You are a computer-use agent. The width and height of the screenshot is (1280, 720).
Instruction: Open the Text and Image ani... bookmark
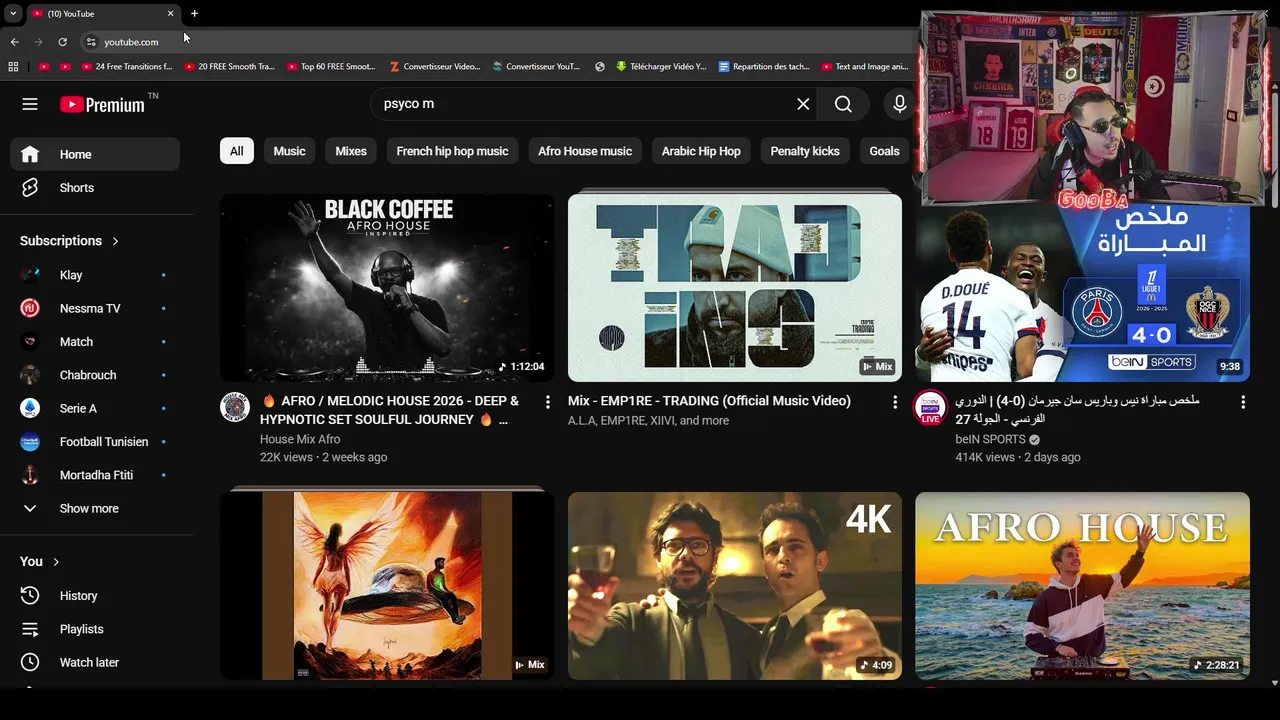865,67
